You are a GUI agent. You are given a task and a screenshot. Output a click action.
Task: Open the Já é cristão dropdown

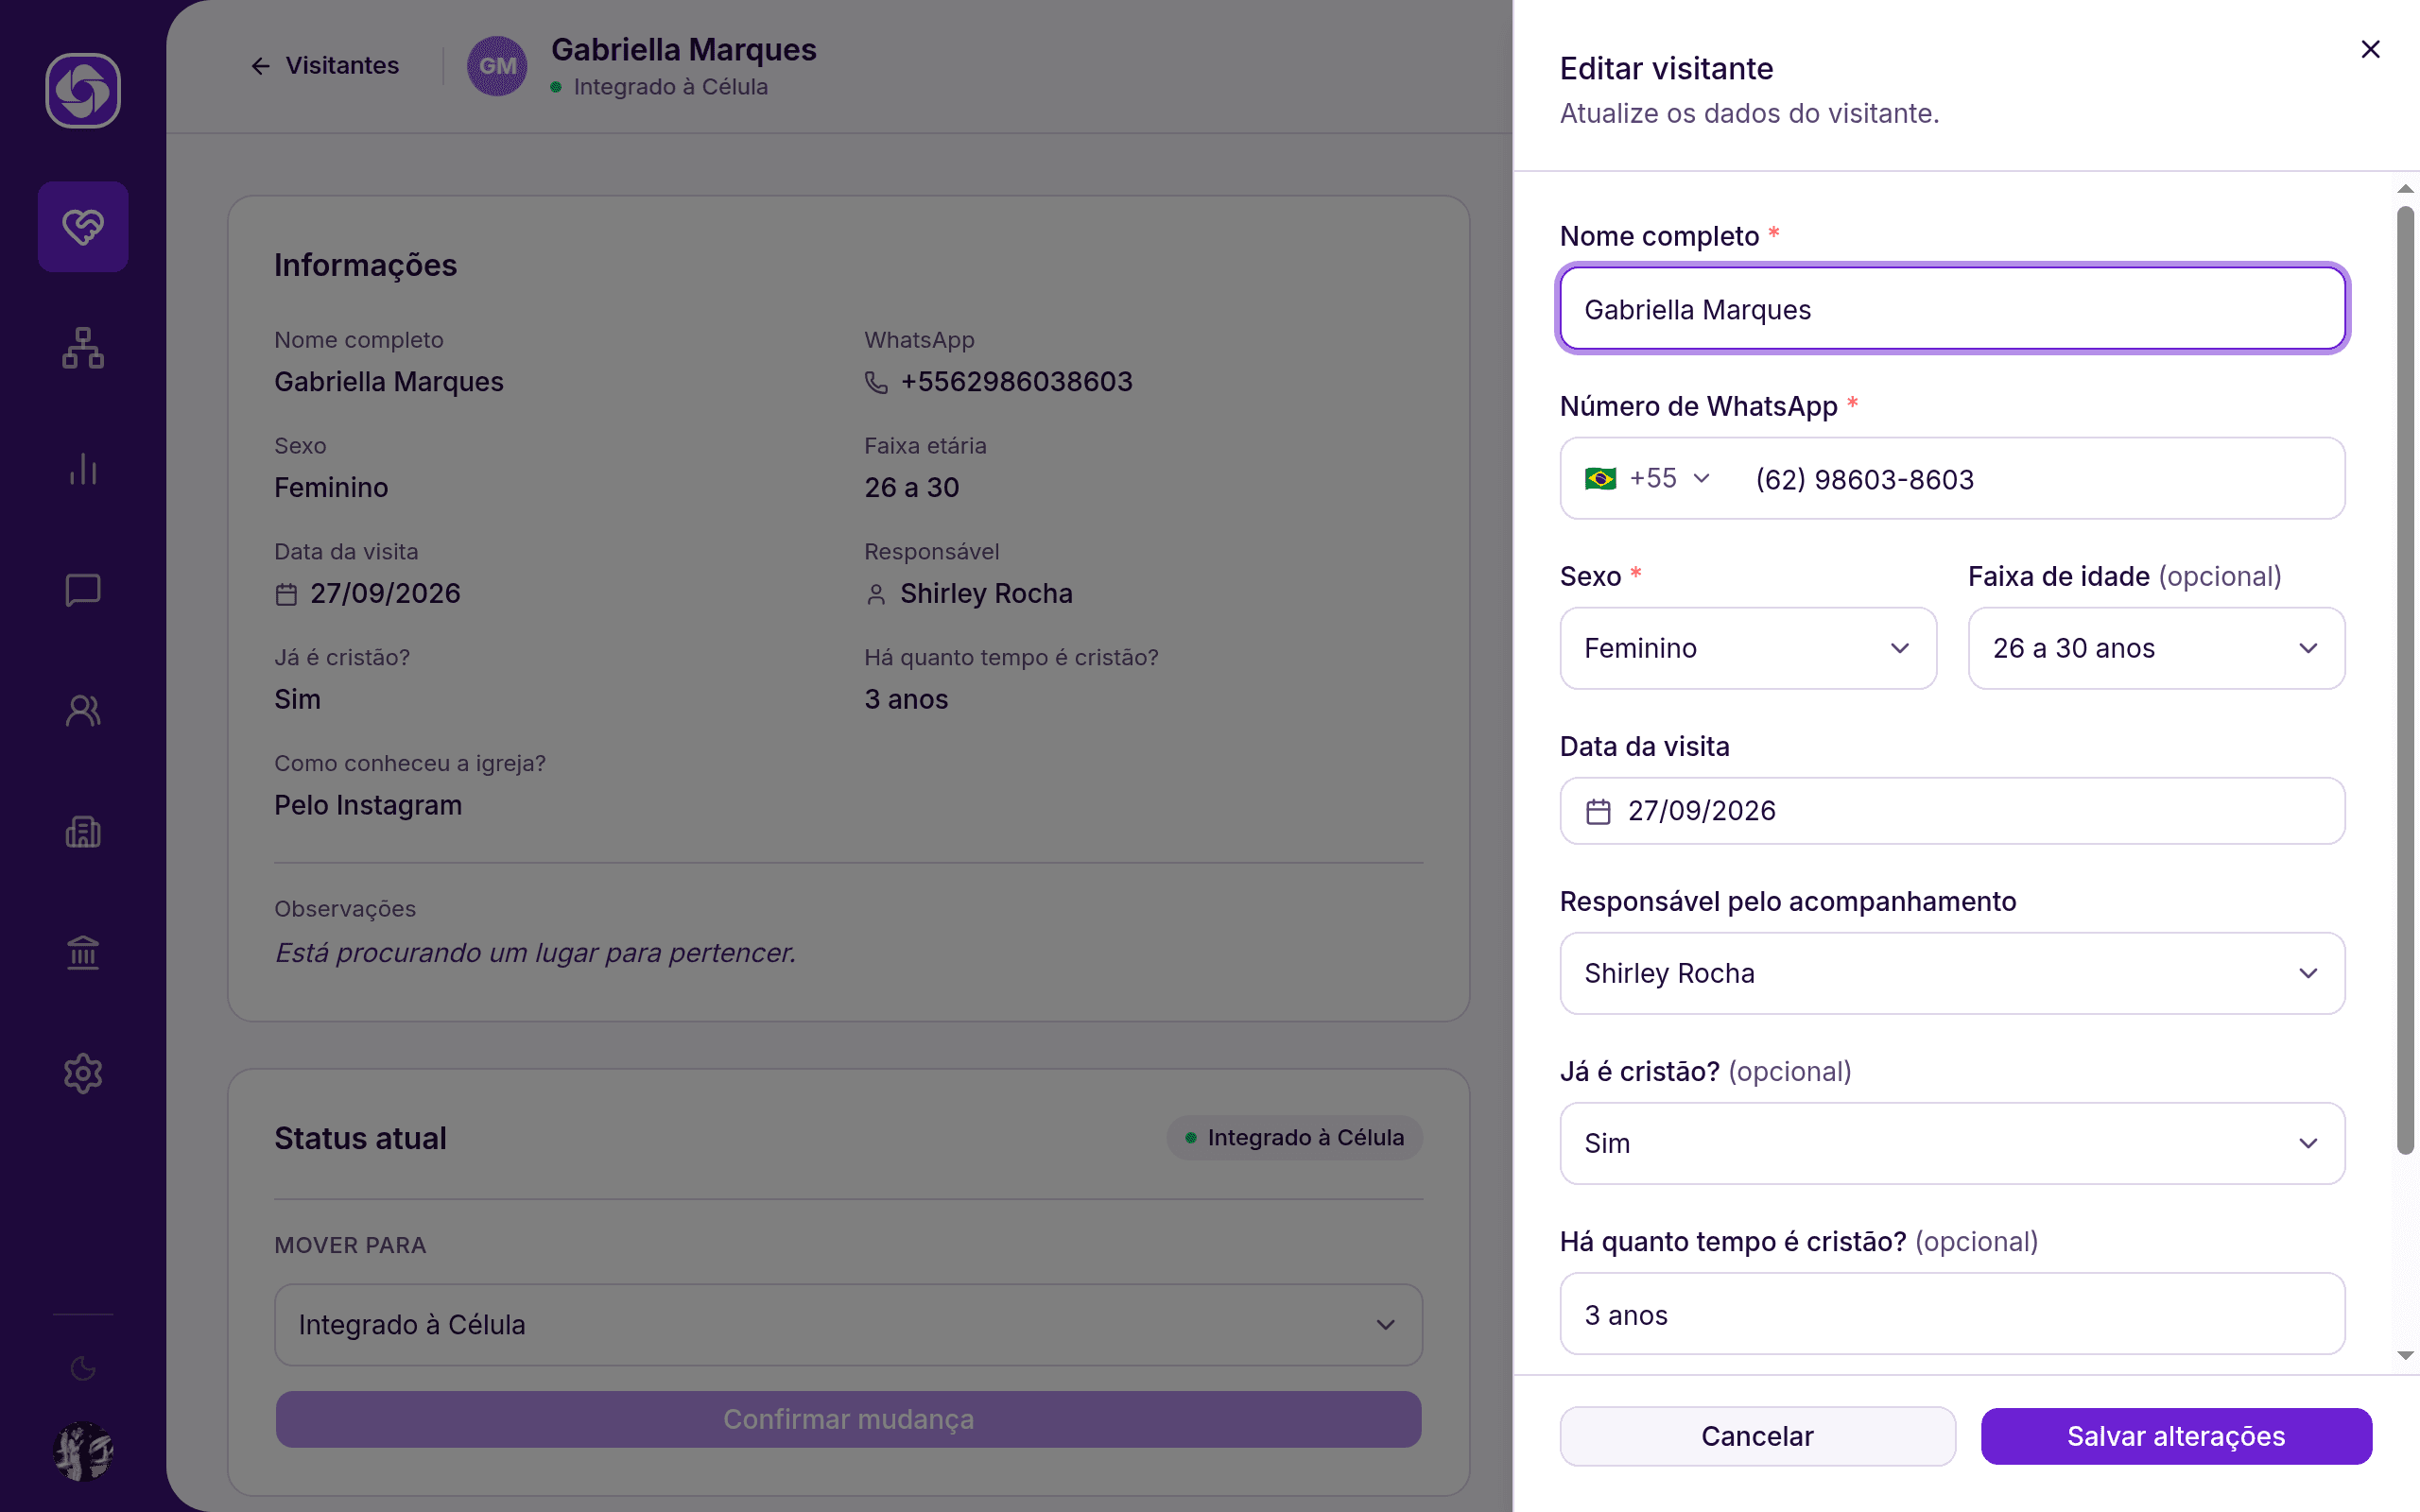coord(1952,1143)
